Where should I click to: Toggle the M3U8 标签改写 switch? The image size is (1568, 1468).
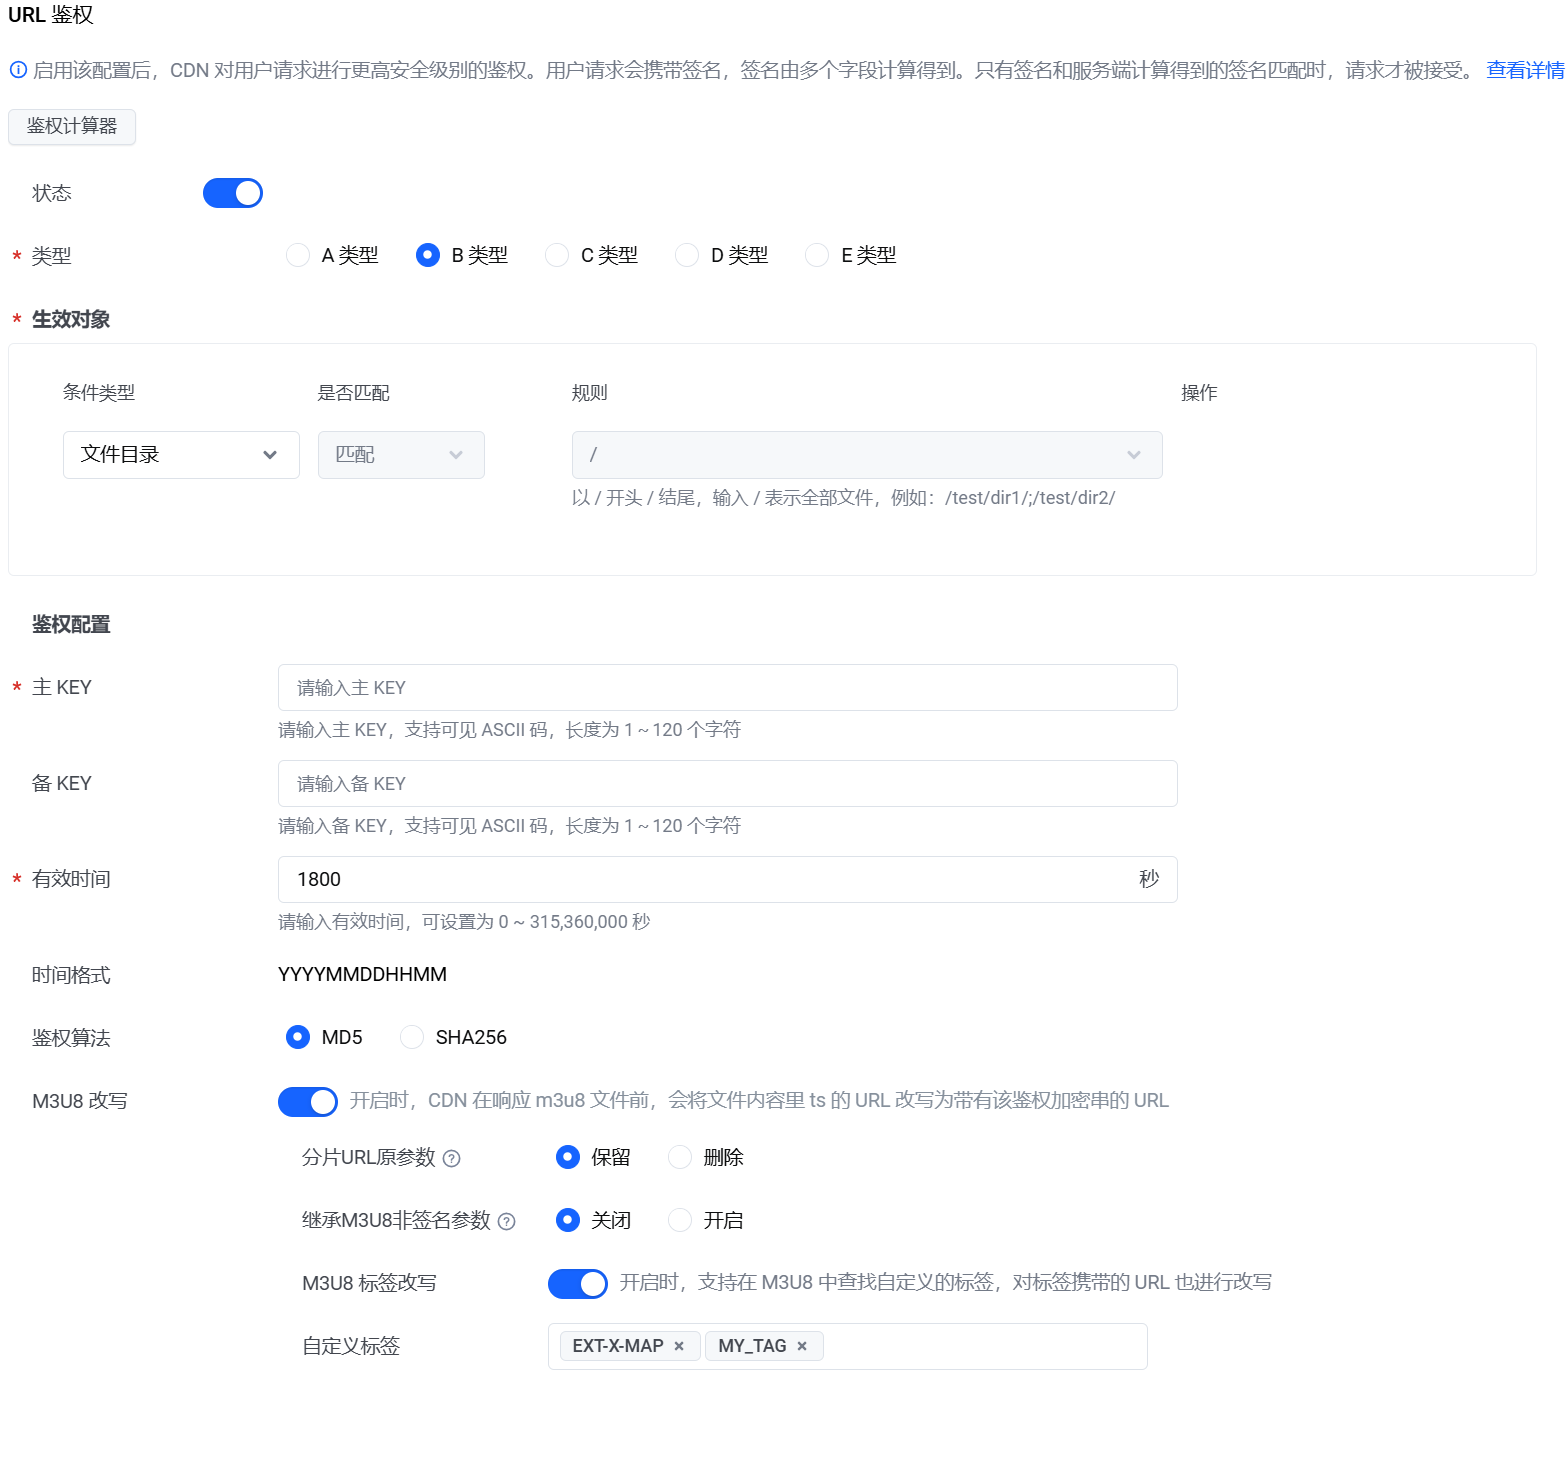click(x=578, y=1283)
